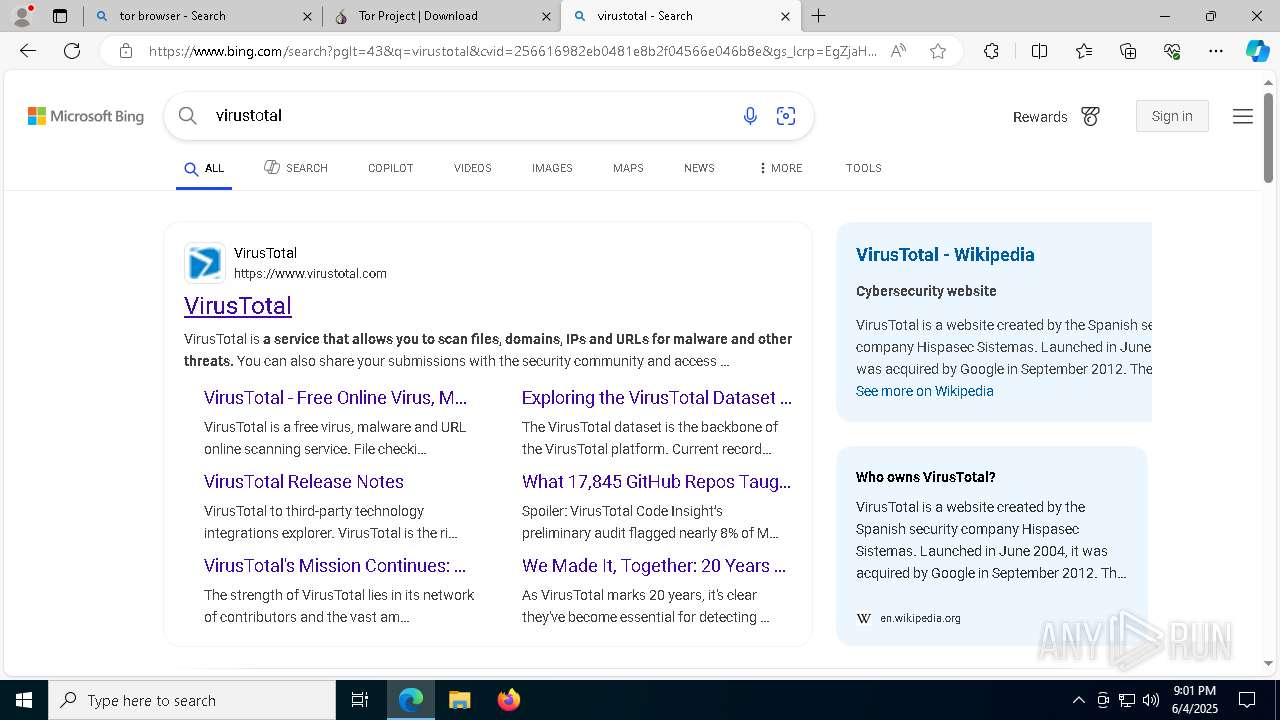Click the Sign in button
The width and height of the screenshot is (1280, 720).
pyautogui.click(x=1172, y=116)
